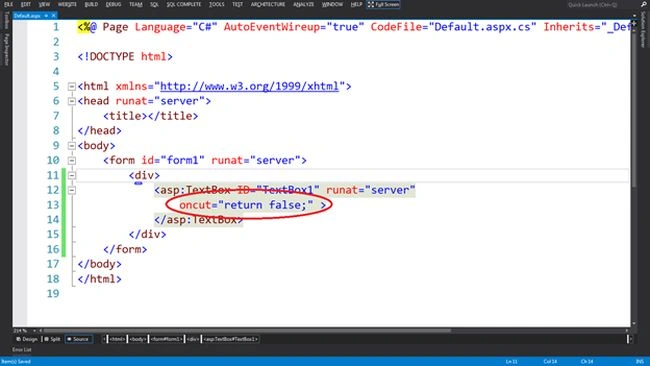Switch to Source view
The height and width of the screenshot is (366, 650).
pos(78,339)
